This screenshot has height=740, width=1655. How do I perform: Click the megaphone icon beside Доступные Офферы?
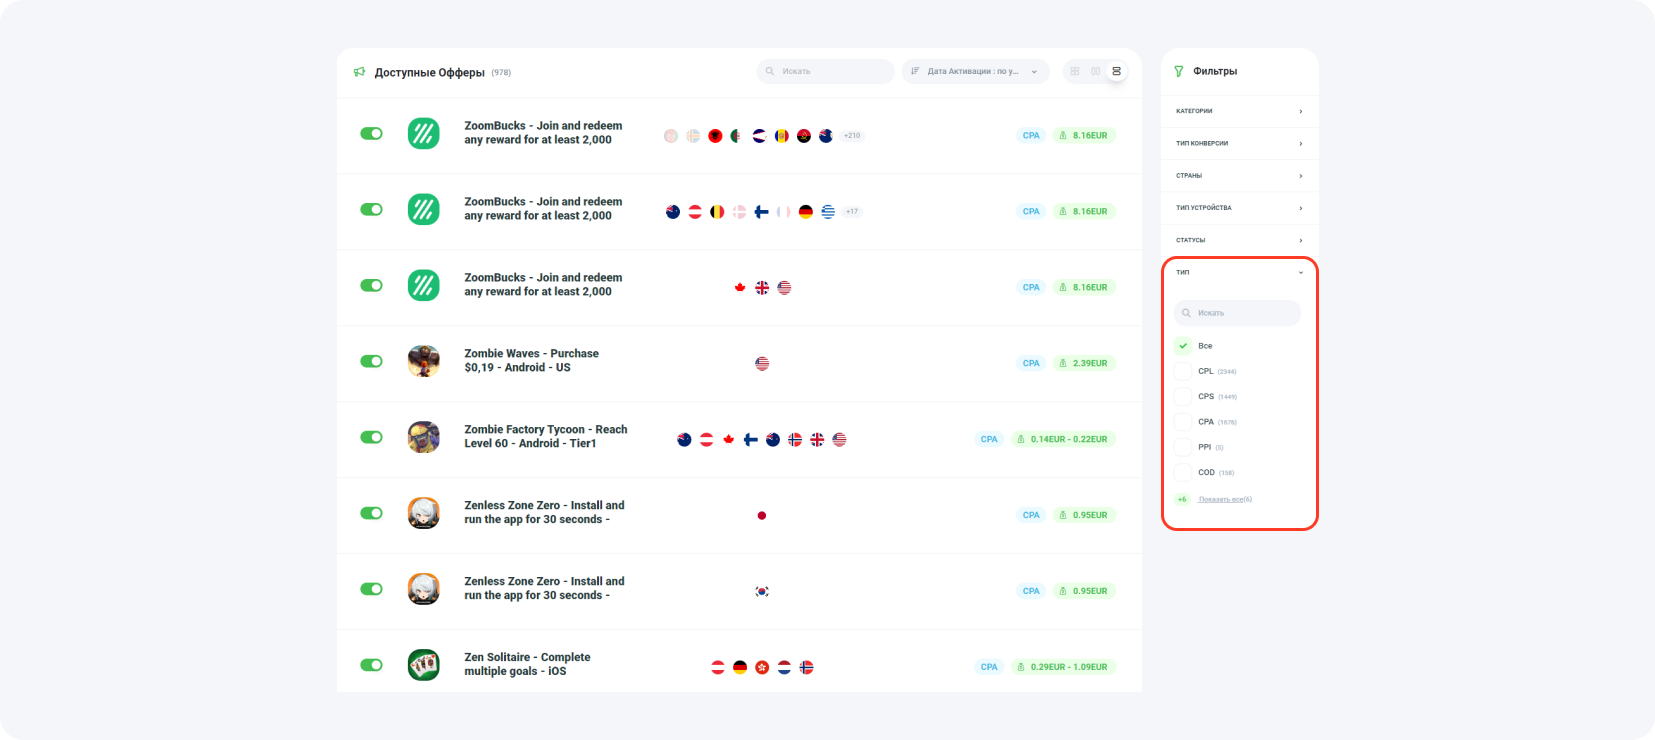coord(359,72)
